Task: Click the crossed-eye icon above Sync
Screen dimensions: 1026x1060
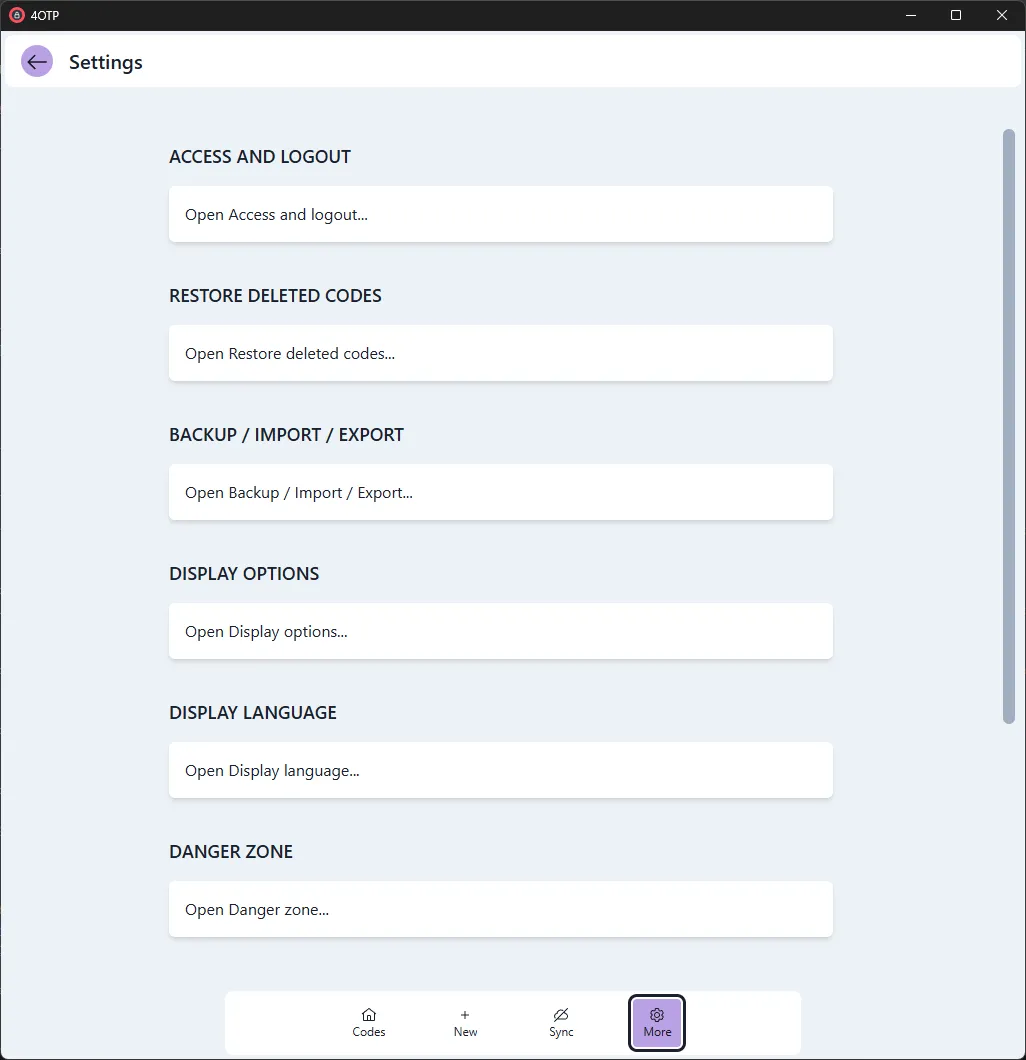Action: tap(561, 1015)
